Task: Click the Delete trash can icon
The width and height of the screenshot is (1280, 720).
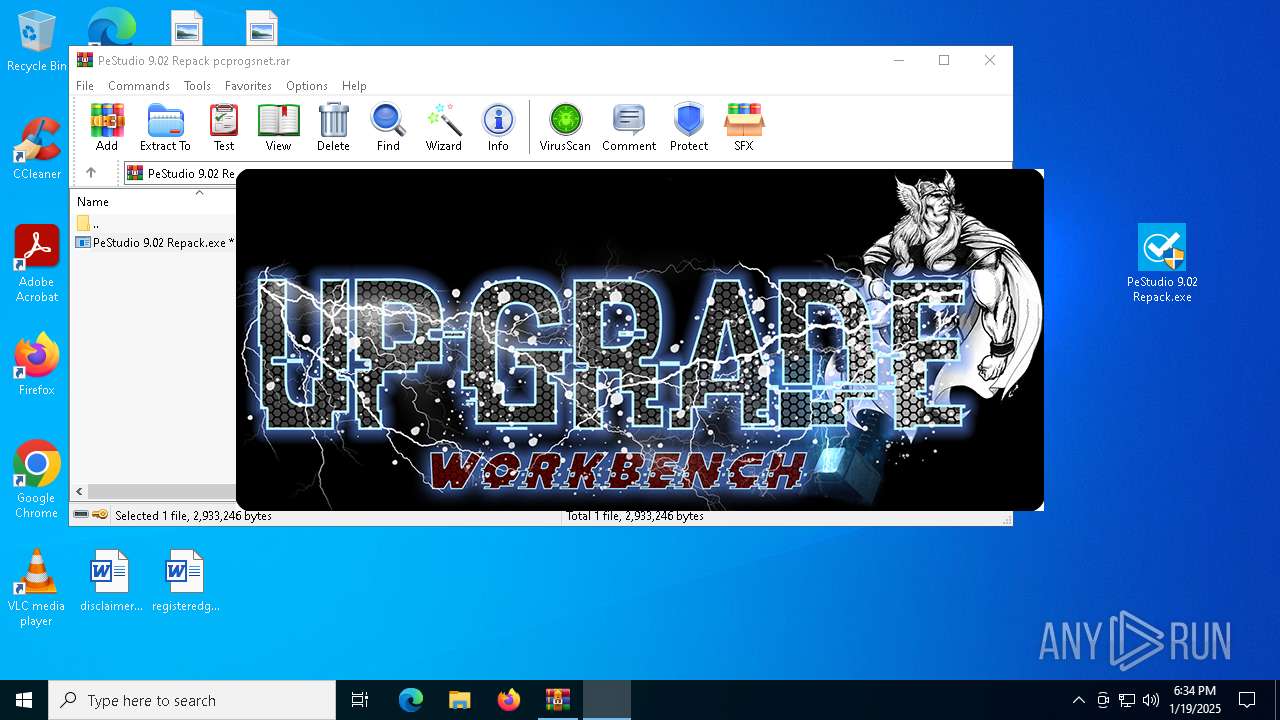Action: 333,127
